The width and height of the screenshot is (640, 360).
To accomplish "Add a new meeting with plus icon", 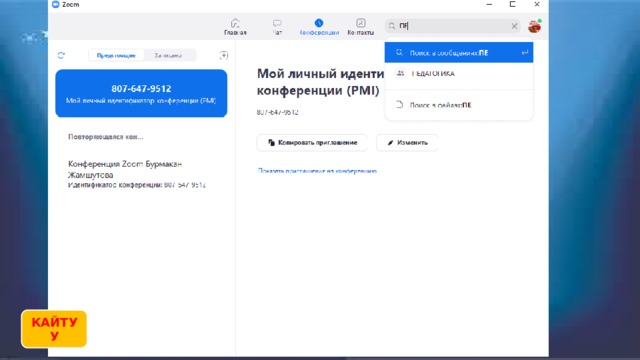I will (x=224, y=55).
